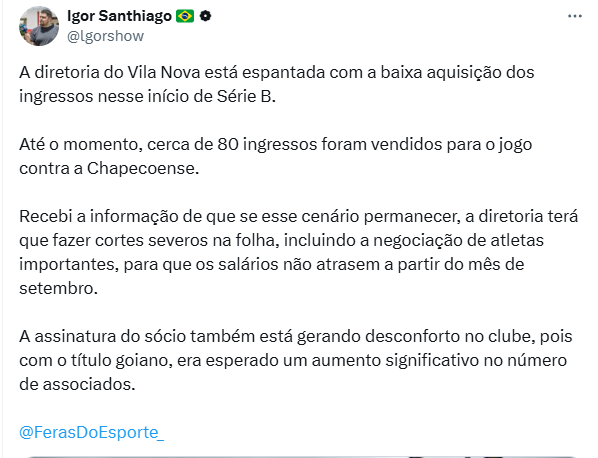Open Igor Santhiago's profile avatar

tap(39, 26)
